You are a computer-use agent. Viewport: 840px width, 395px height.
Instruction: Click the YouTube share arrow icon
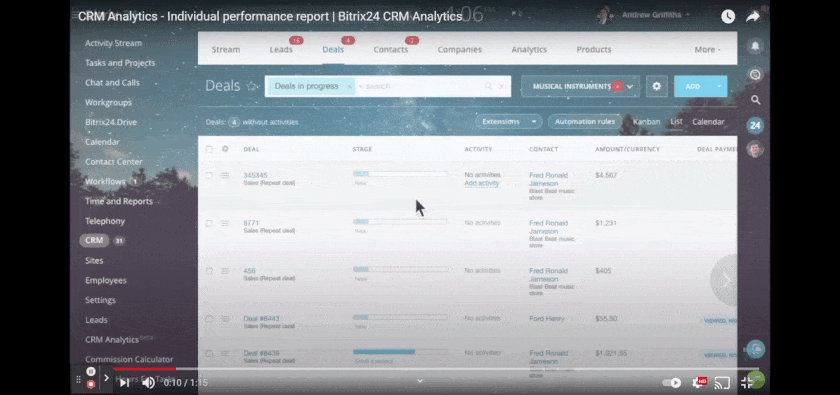pyautogui.click(x=753, y=17)
